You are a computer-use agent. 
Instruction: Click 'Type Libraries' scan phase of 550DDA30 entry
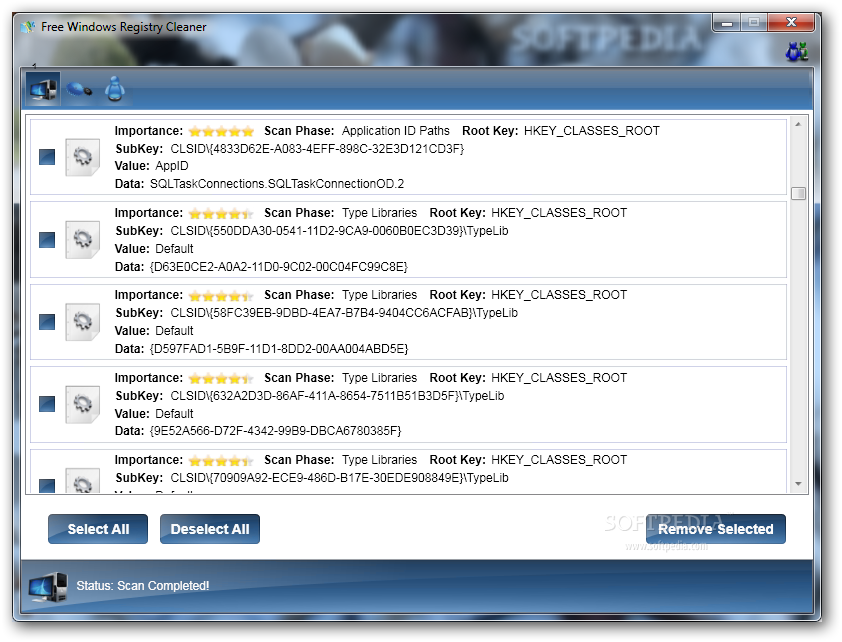coord(380,213)
